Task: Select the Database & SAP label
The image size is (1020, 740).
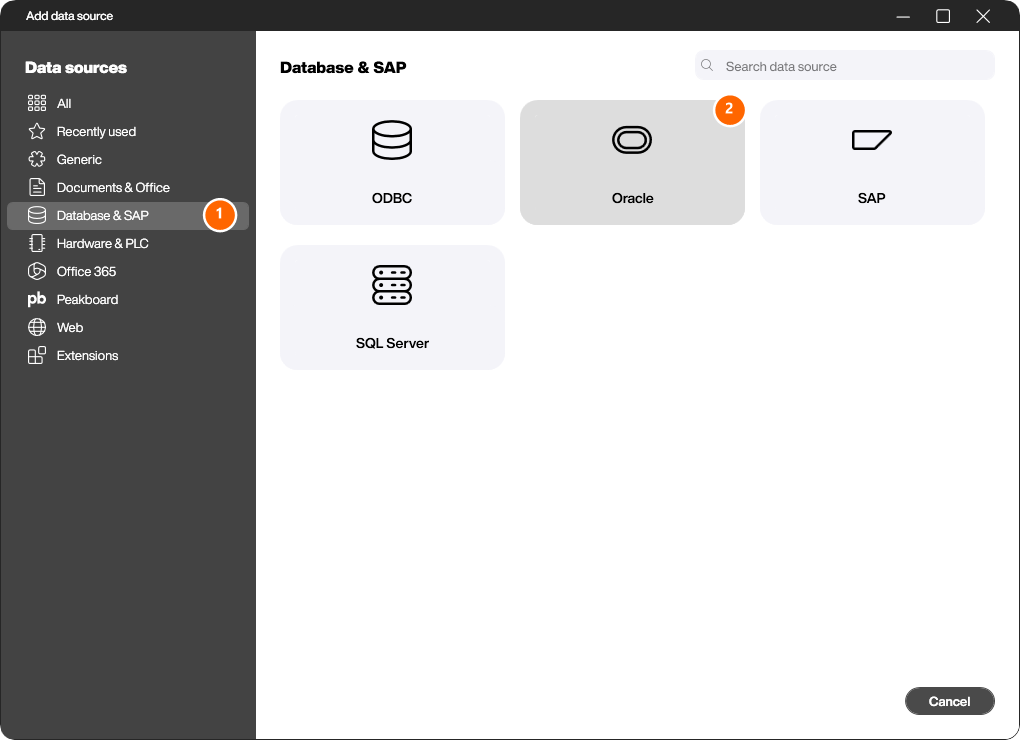Action: 103,215
